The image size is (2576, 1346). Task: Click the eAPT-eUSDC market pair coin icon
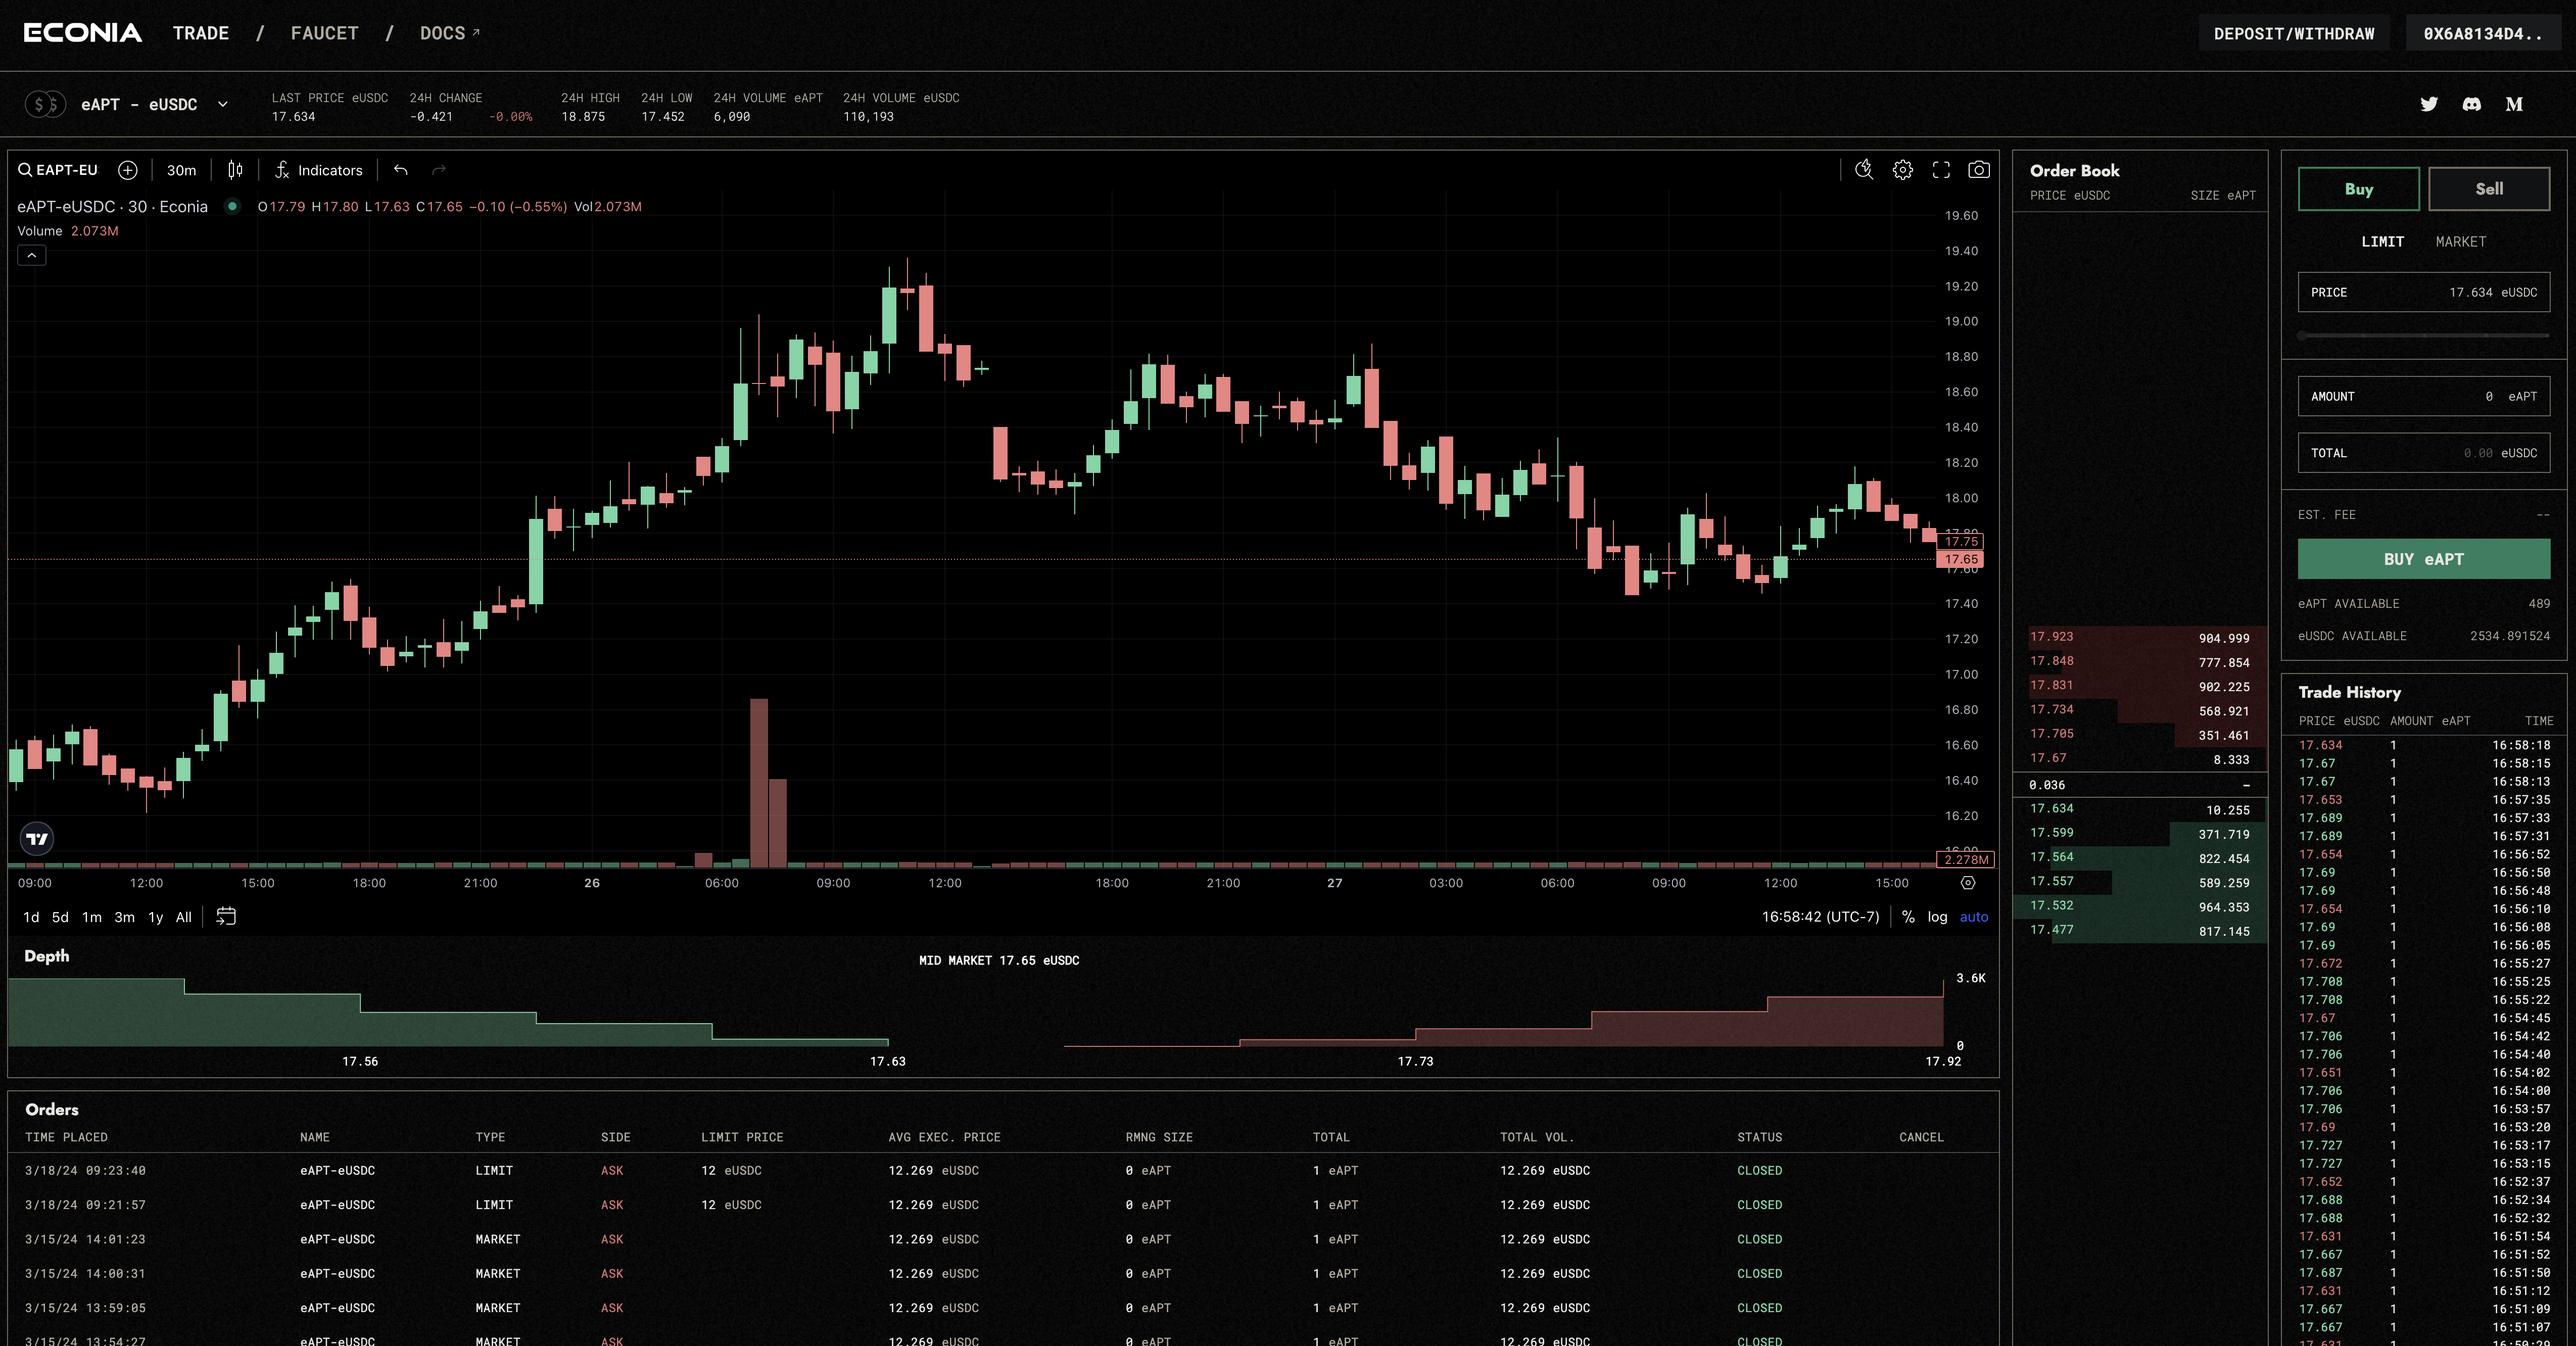(45, 104)
